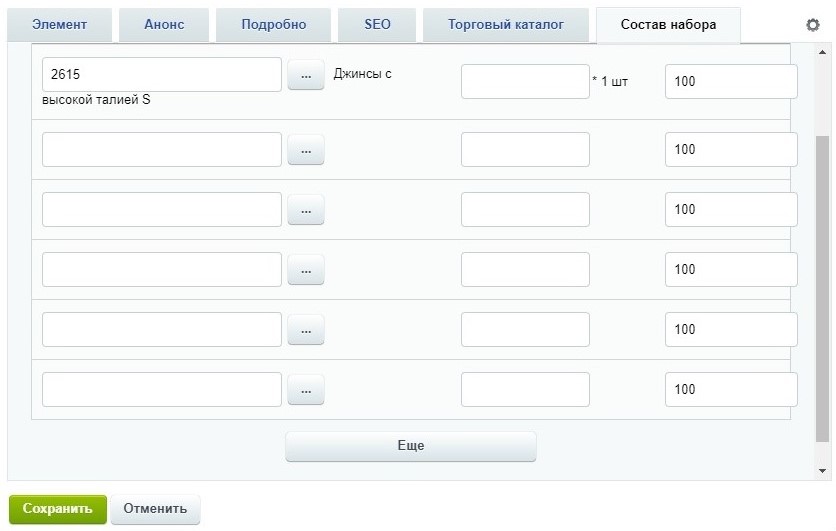
Task: Click the ellipsis button in the second row
Action: pos(306,150)
